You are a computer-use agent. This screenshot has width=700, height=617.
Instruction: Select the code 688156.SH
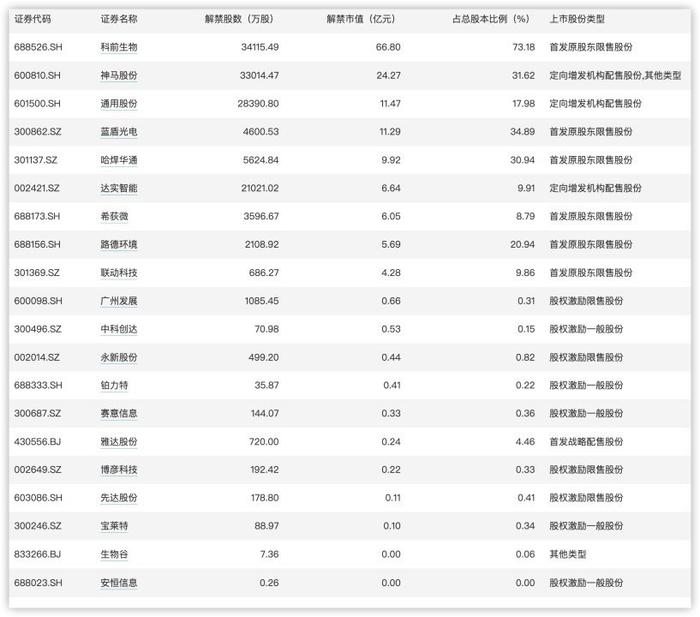tap(38, 244)
